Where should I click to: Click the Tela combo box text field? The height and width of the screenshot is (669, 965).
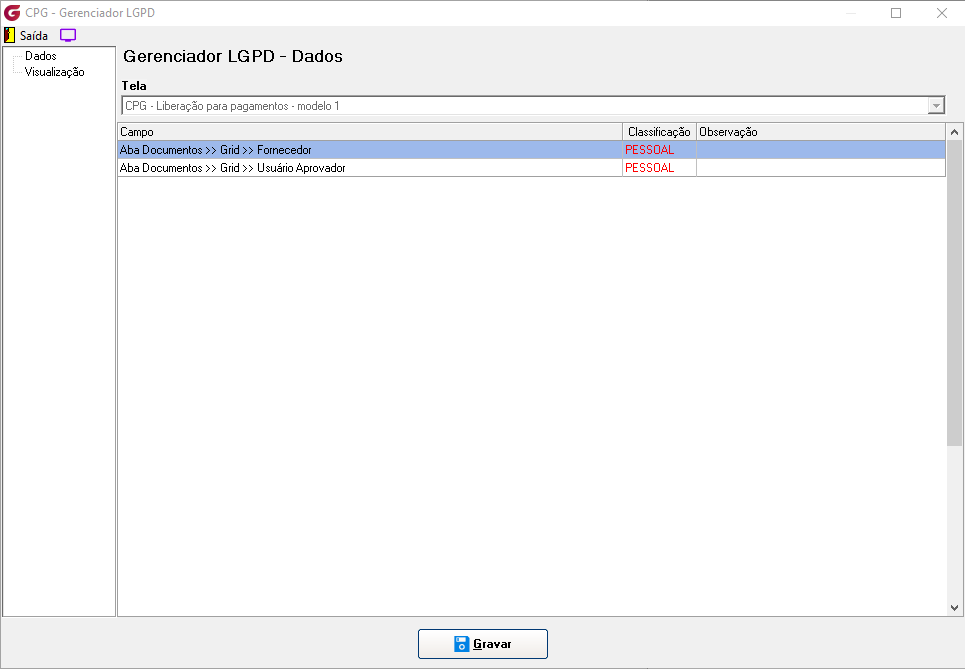[x=525, y=106]
